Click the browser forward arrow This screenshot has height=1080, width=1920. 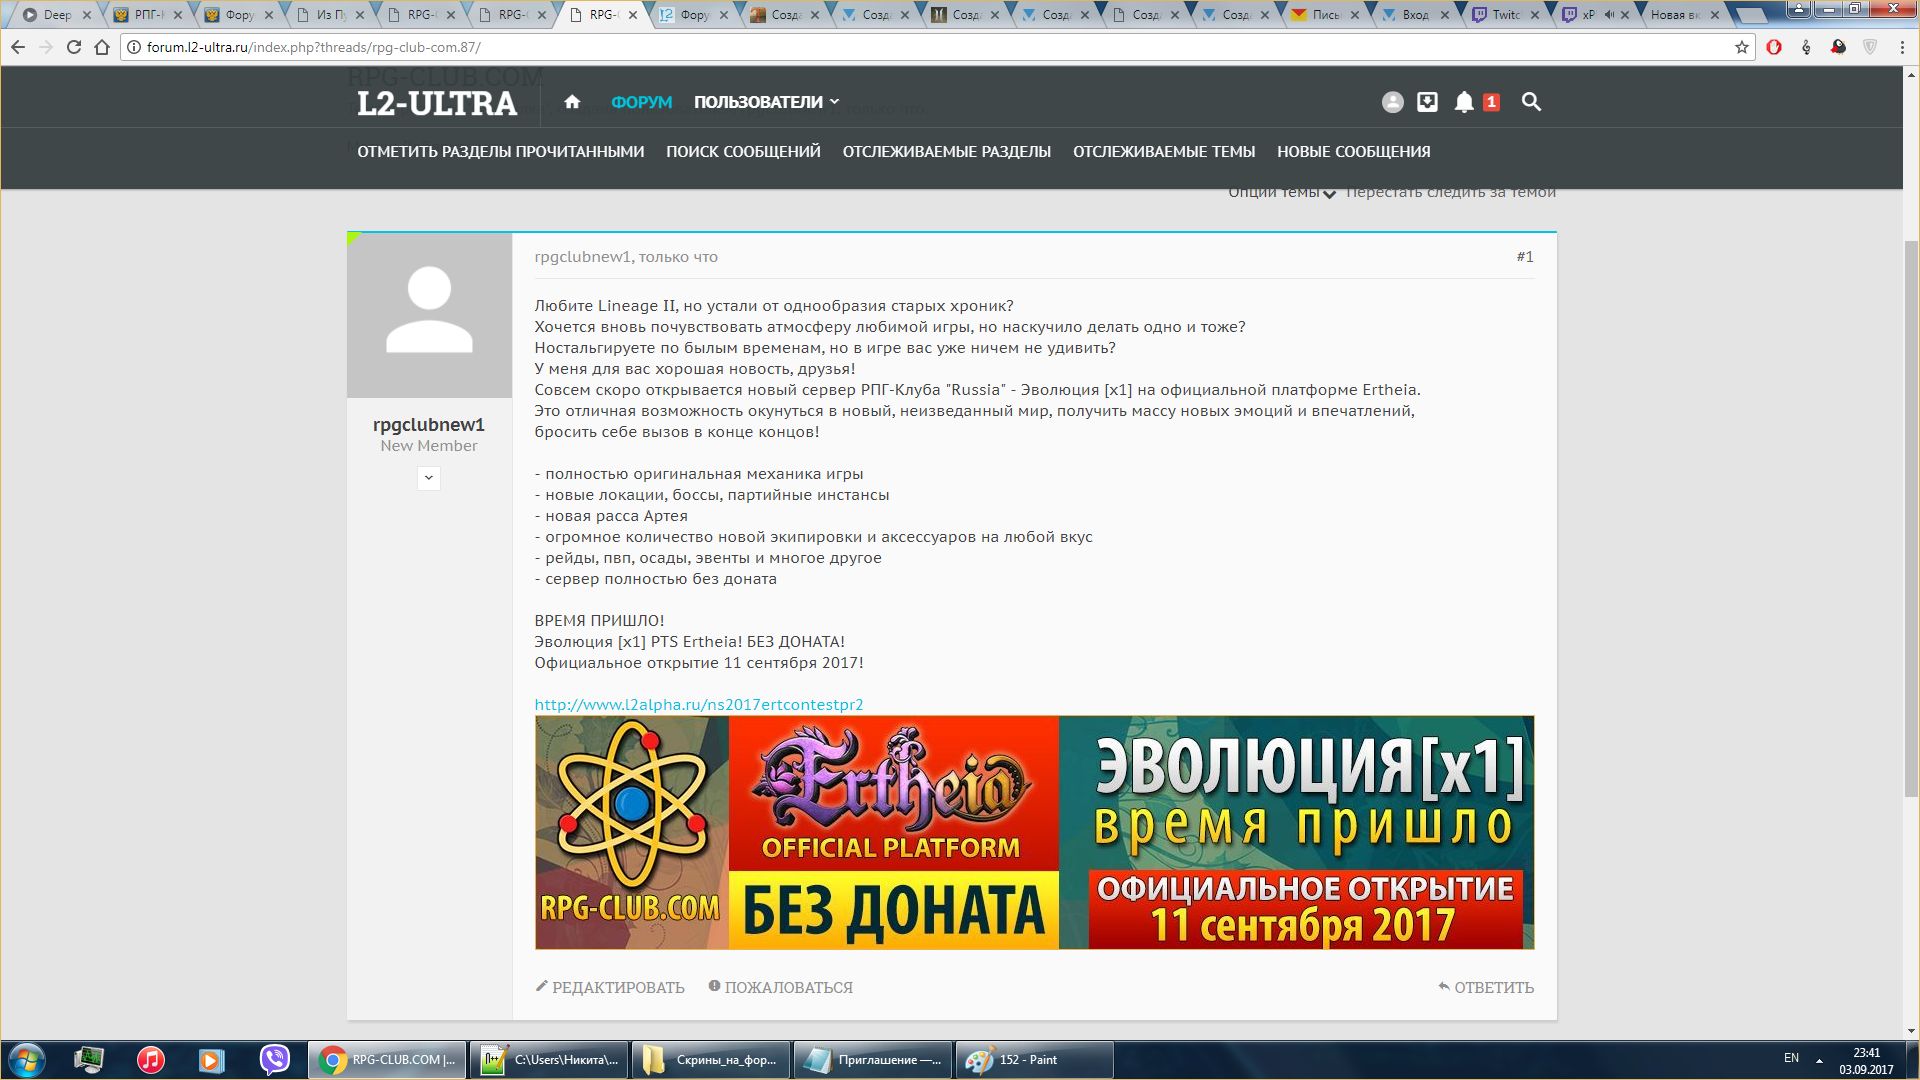pyautogui.click(x=46, y=47)
